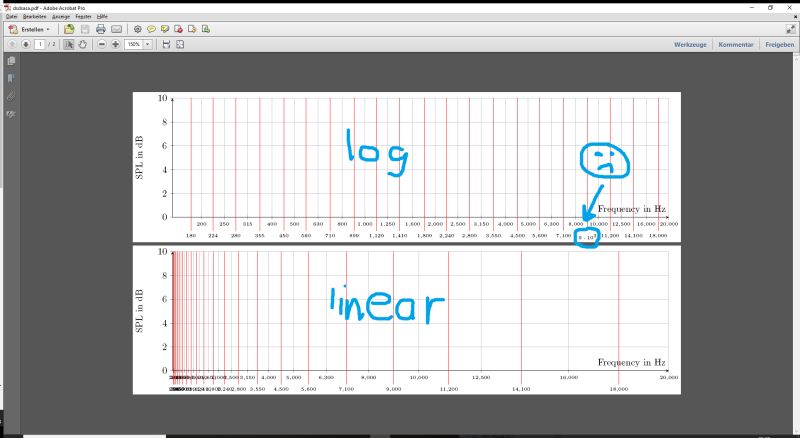The image size is (800, 438).
Task: Open the signatures sidebar icon
Action: 11,114
